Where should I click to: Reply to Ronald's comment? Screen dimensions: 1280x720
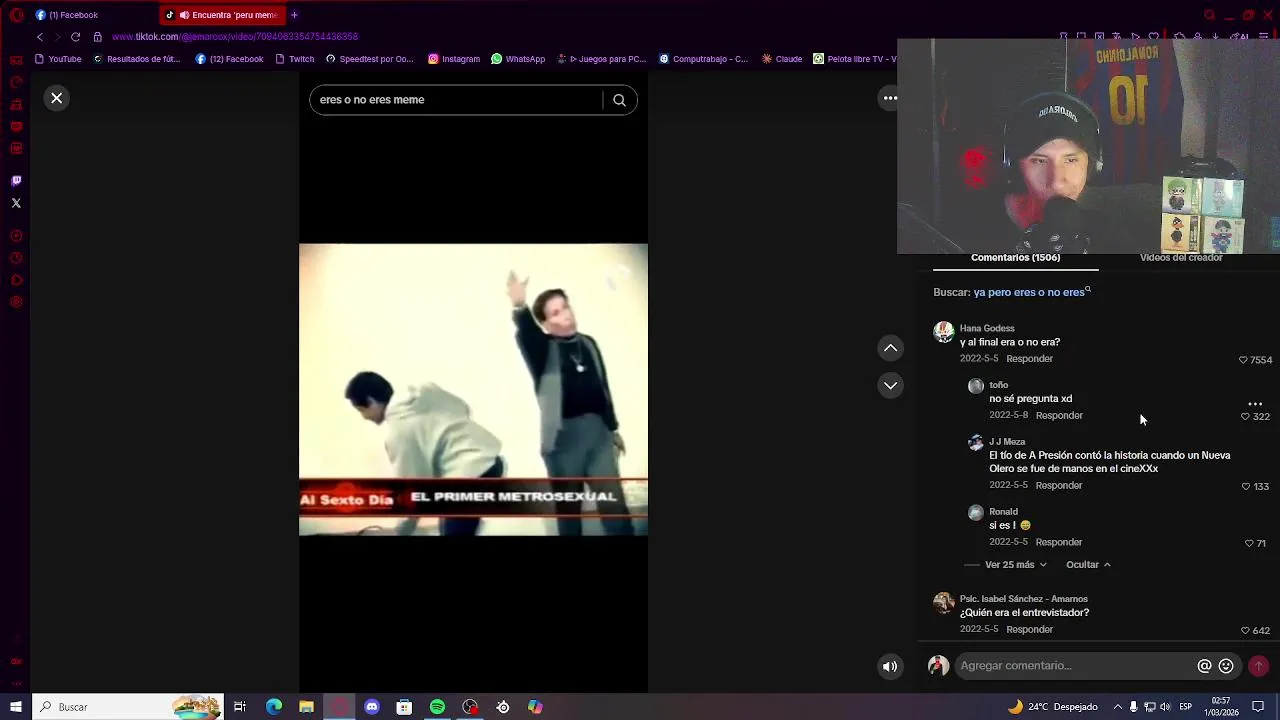point(1059,543)
